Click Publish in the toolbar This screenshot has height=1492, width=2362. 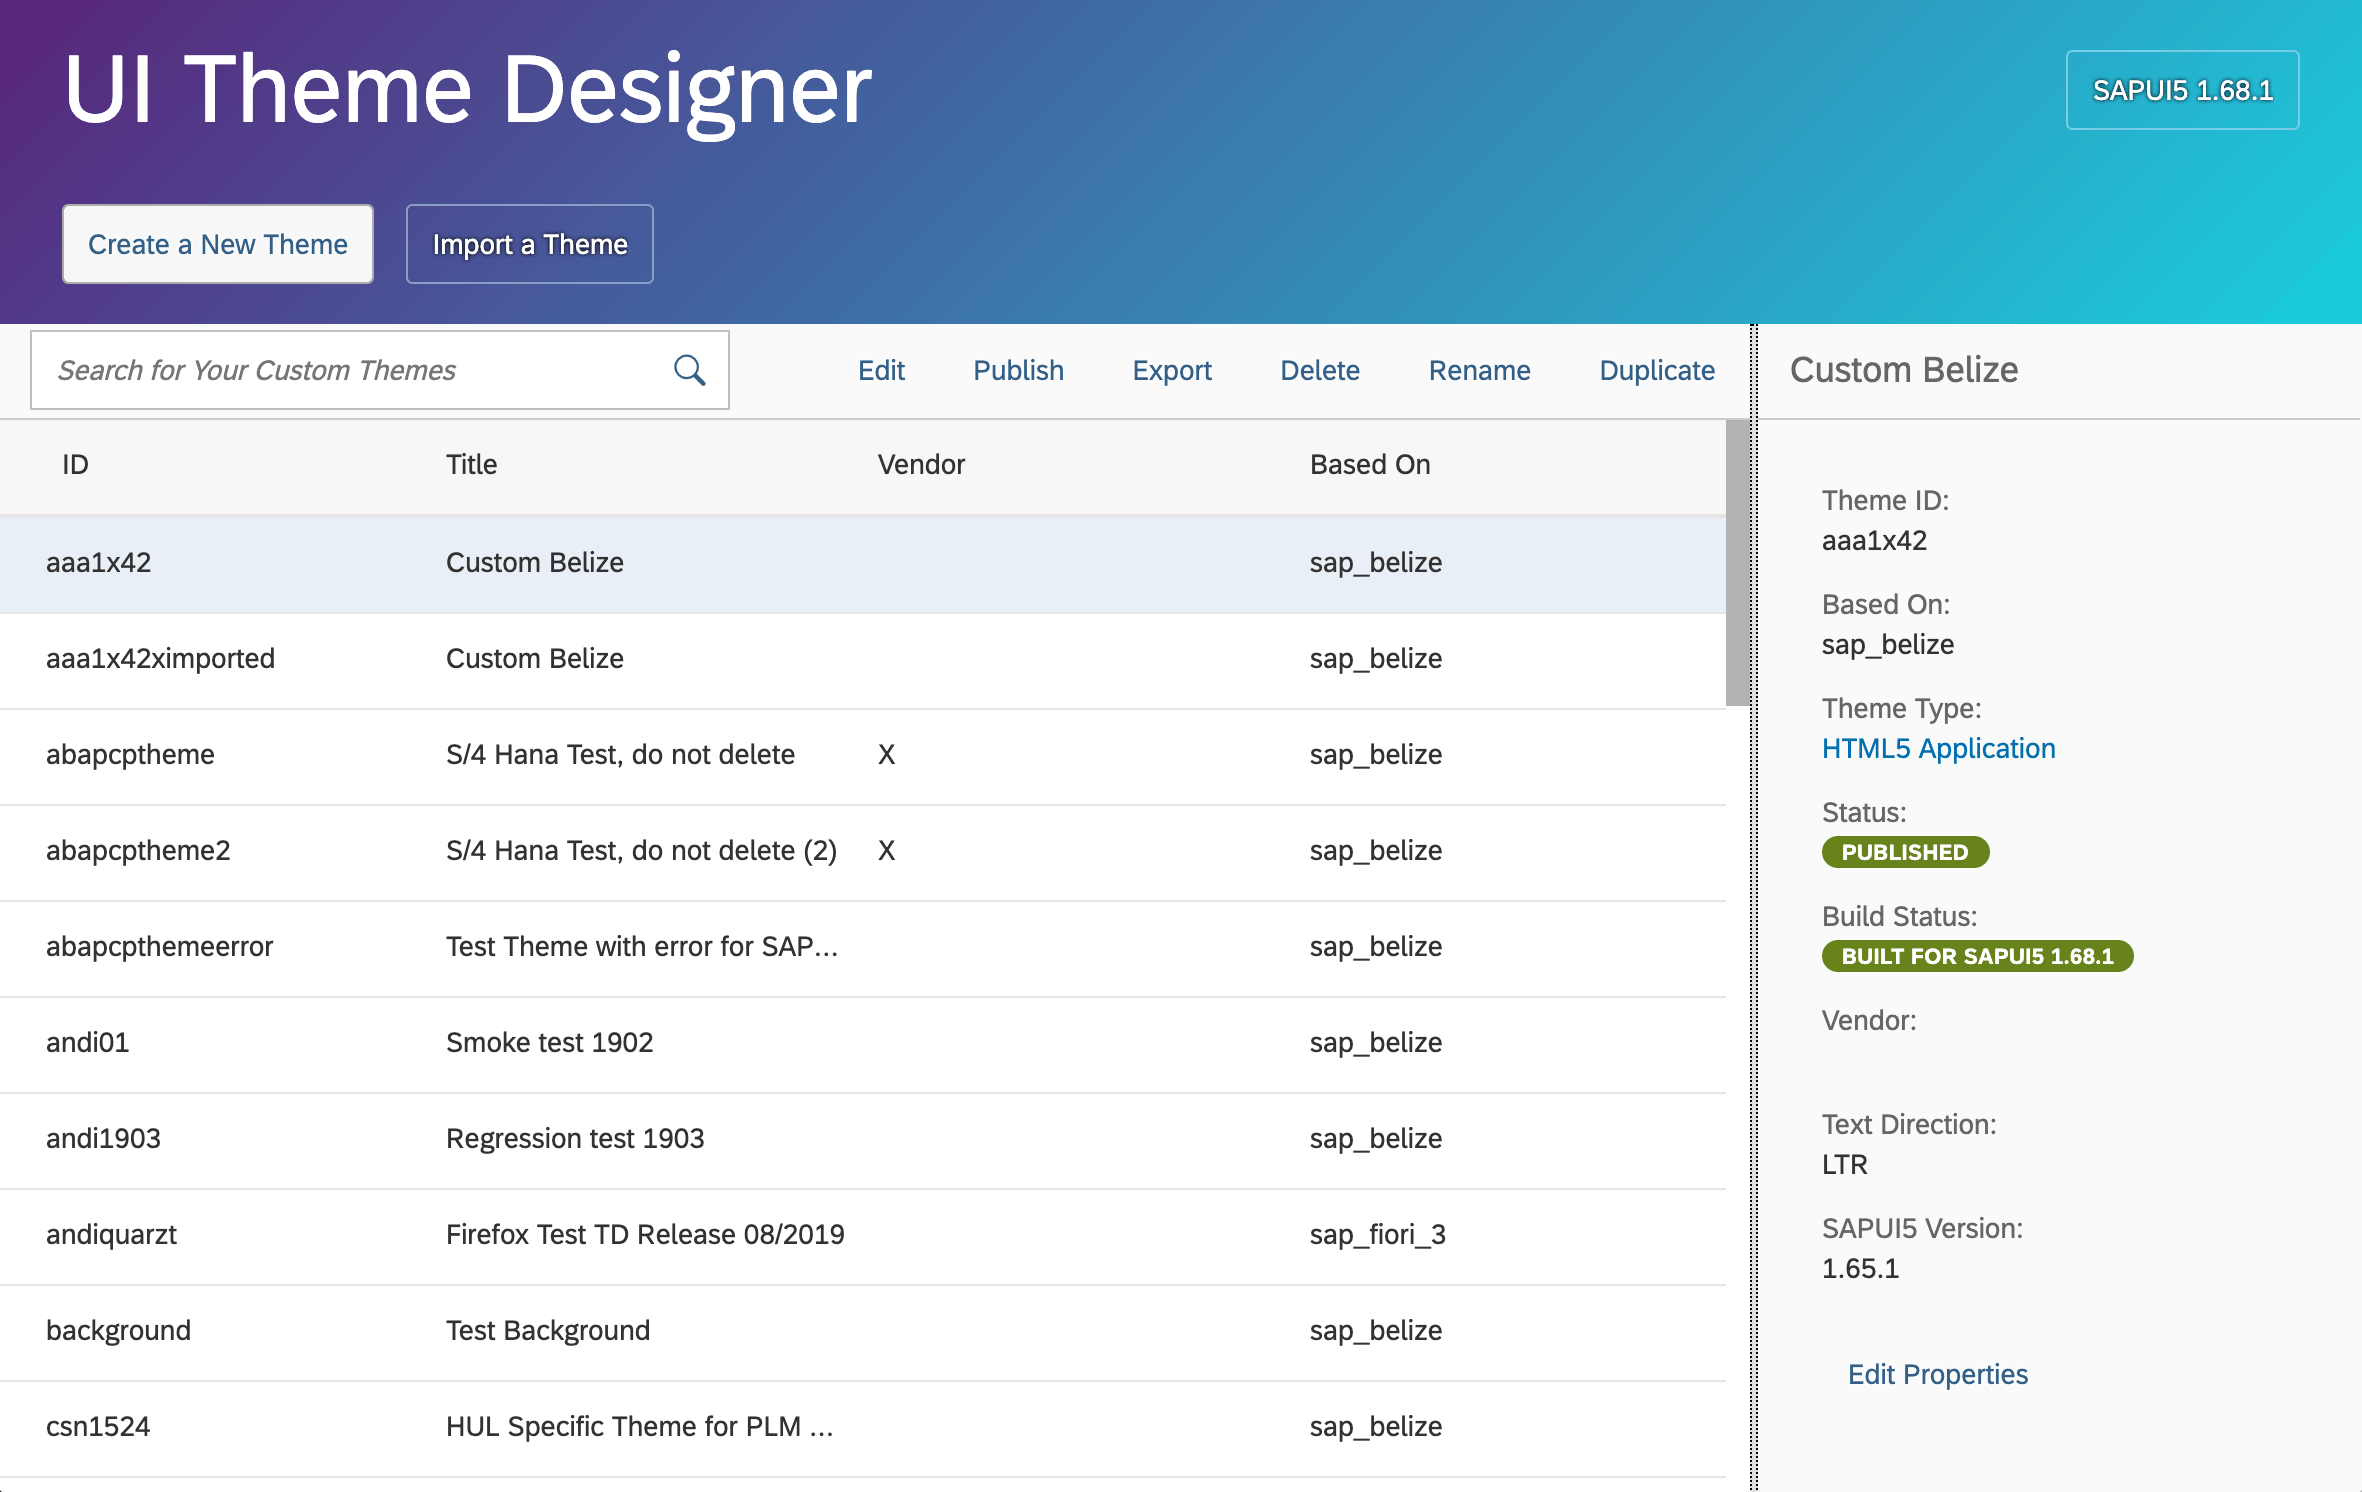point(1018,370)
